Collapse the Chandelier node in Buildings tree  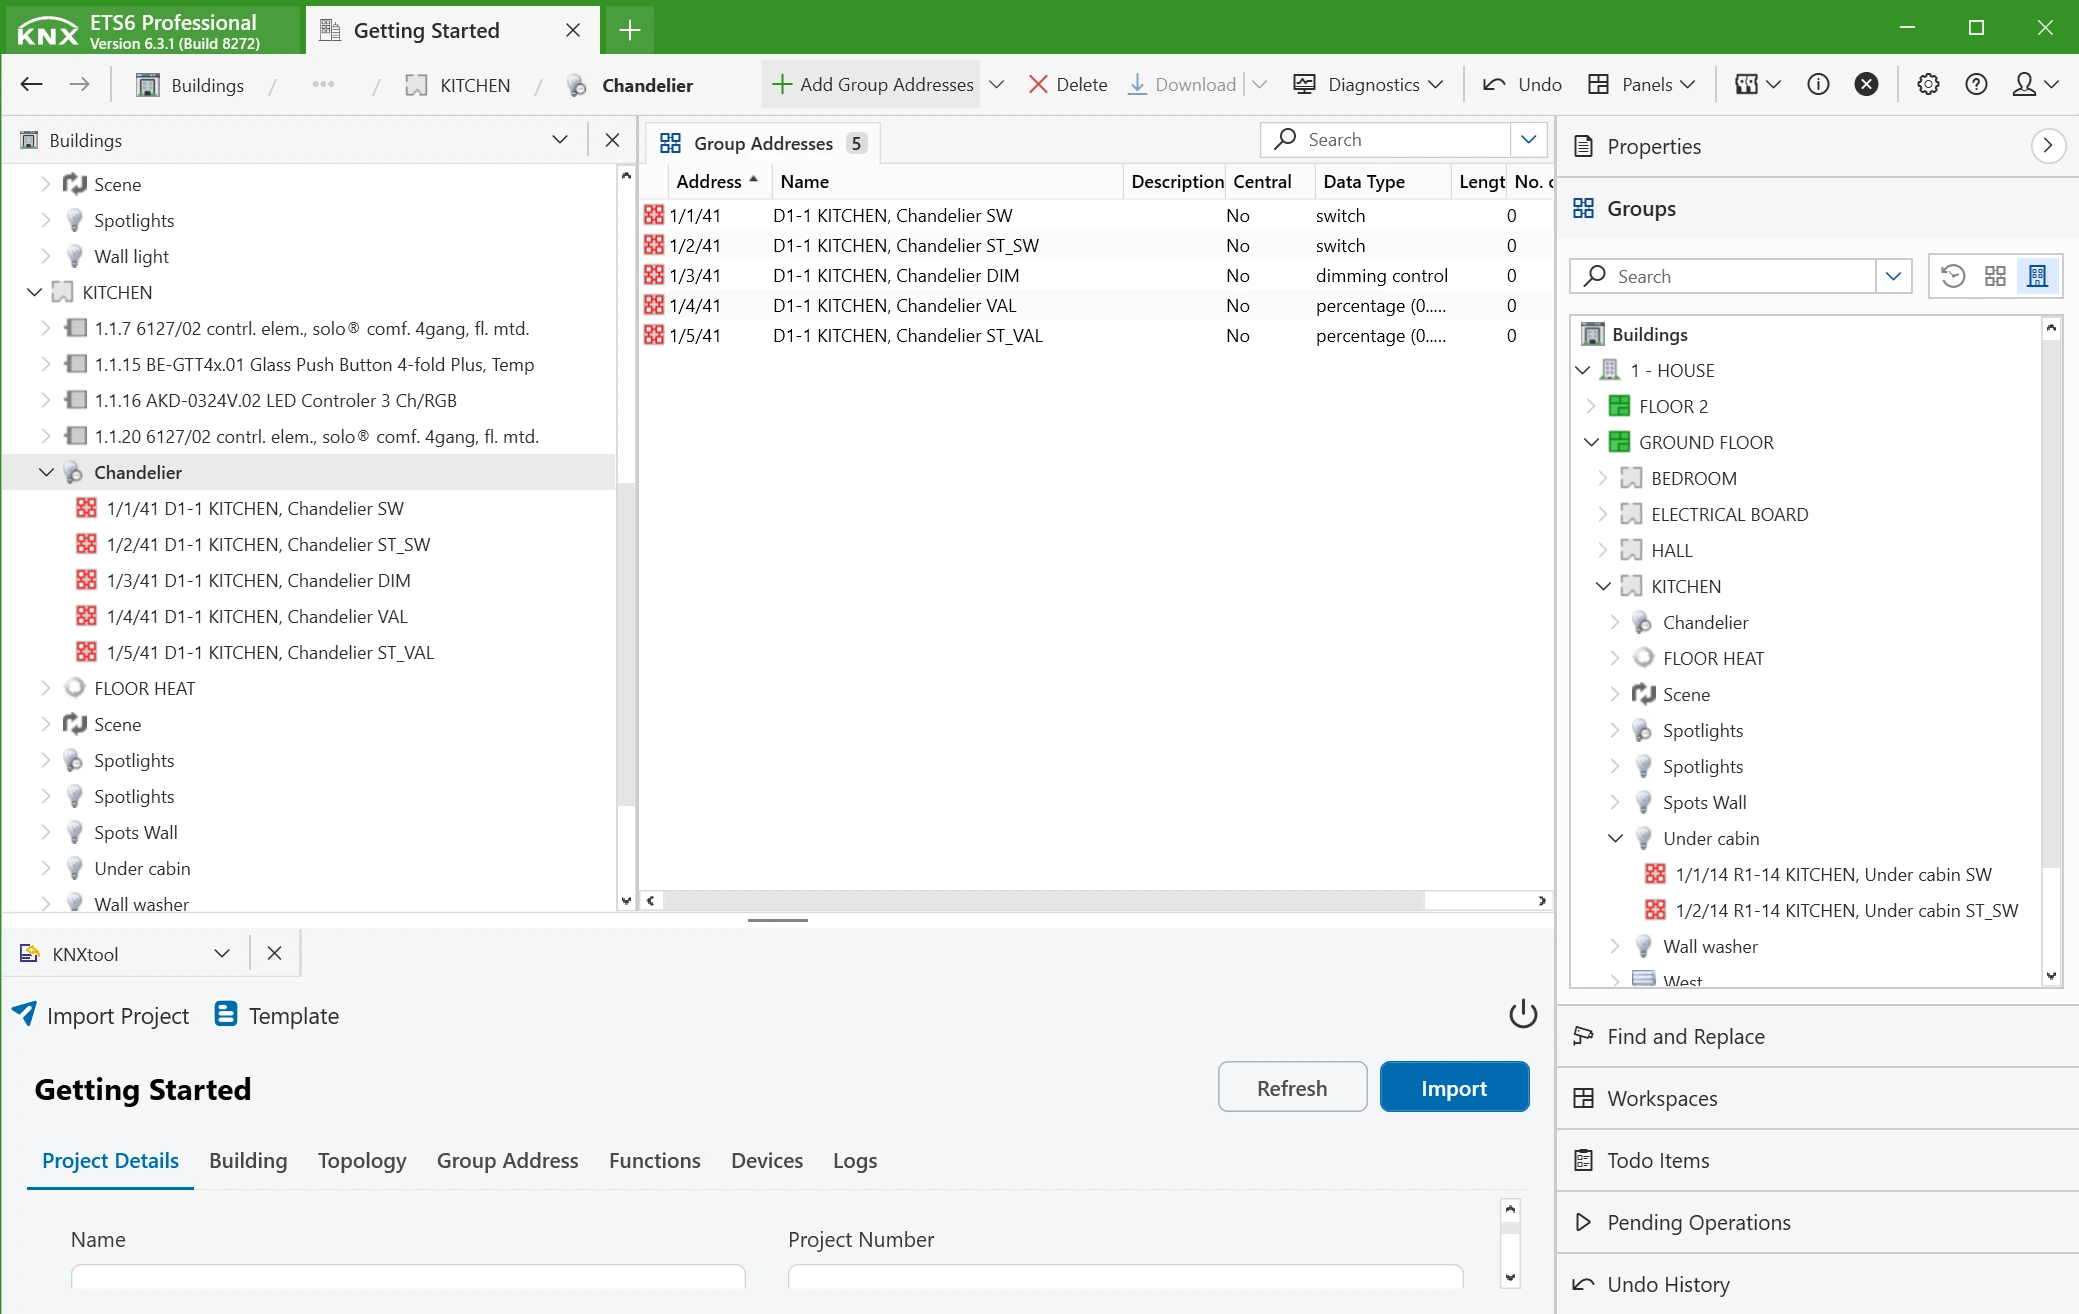[x=46, y=472]
